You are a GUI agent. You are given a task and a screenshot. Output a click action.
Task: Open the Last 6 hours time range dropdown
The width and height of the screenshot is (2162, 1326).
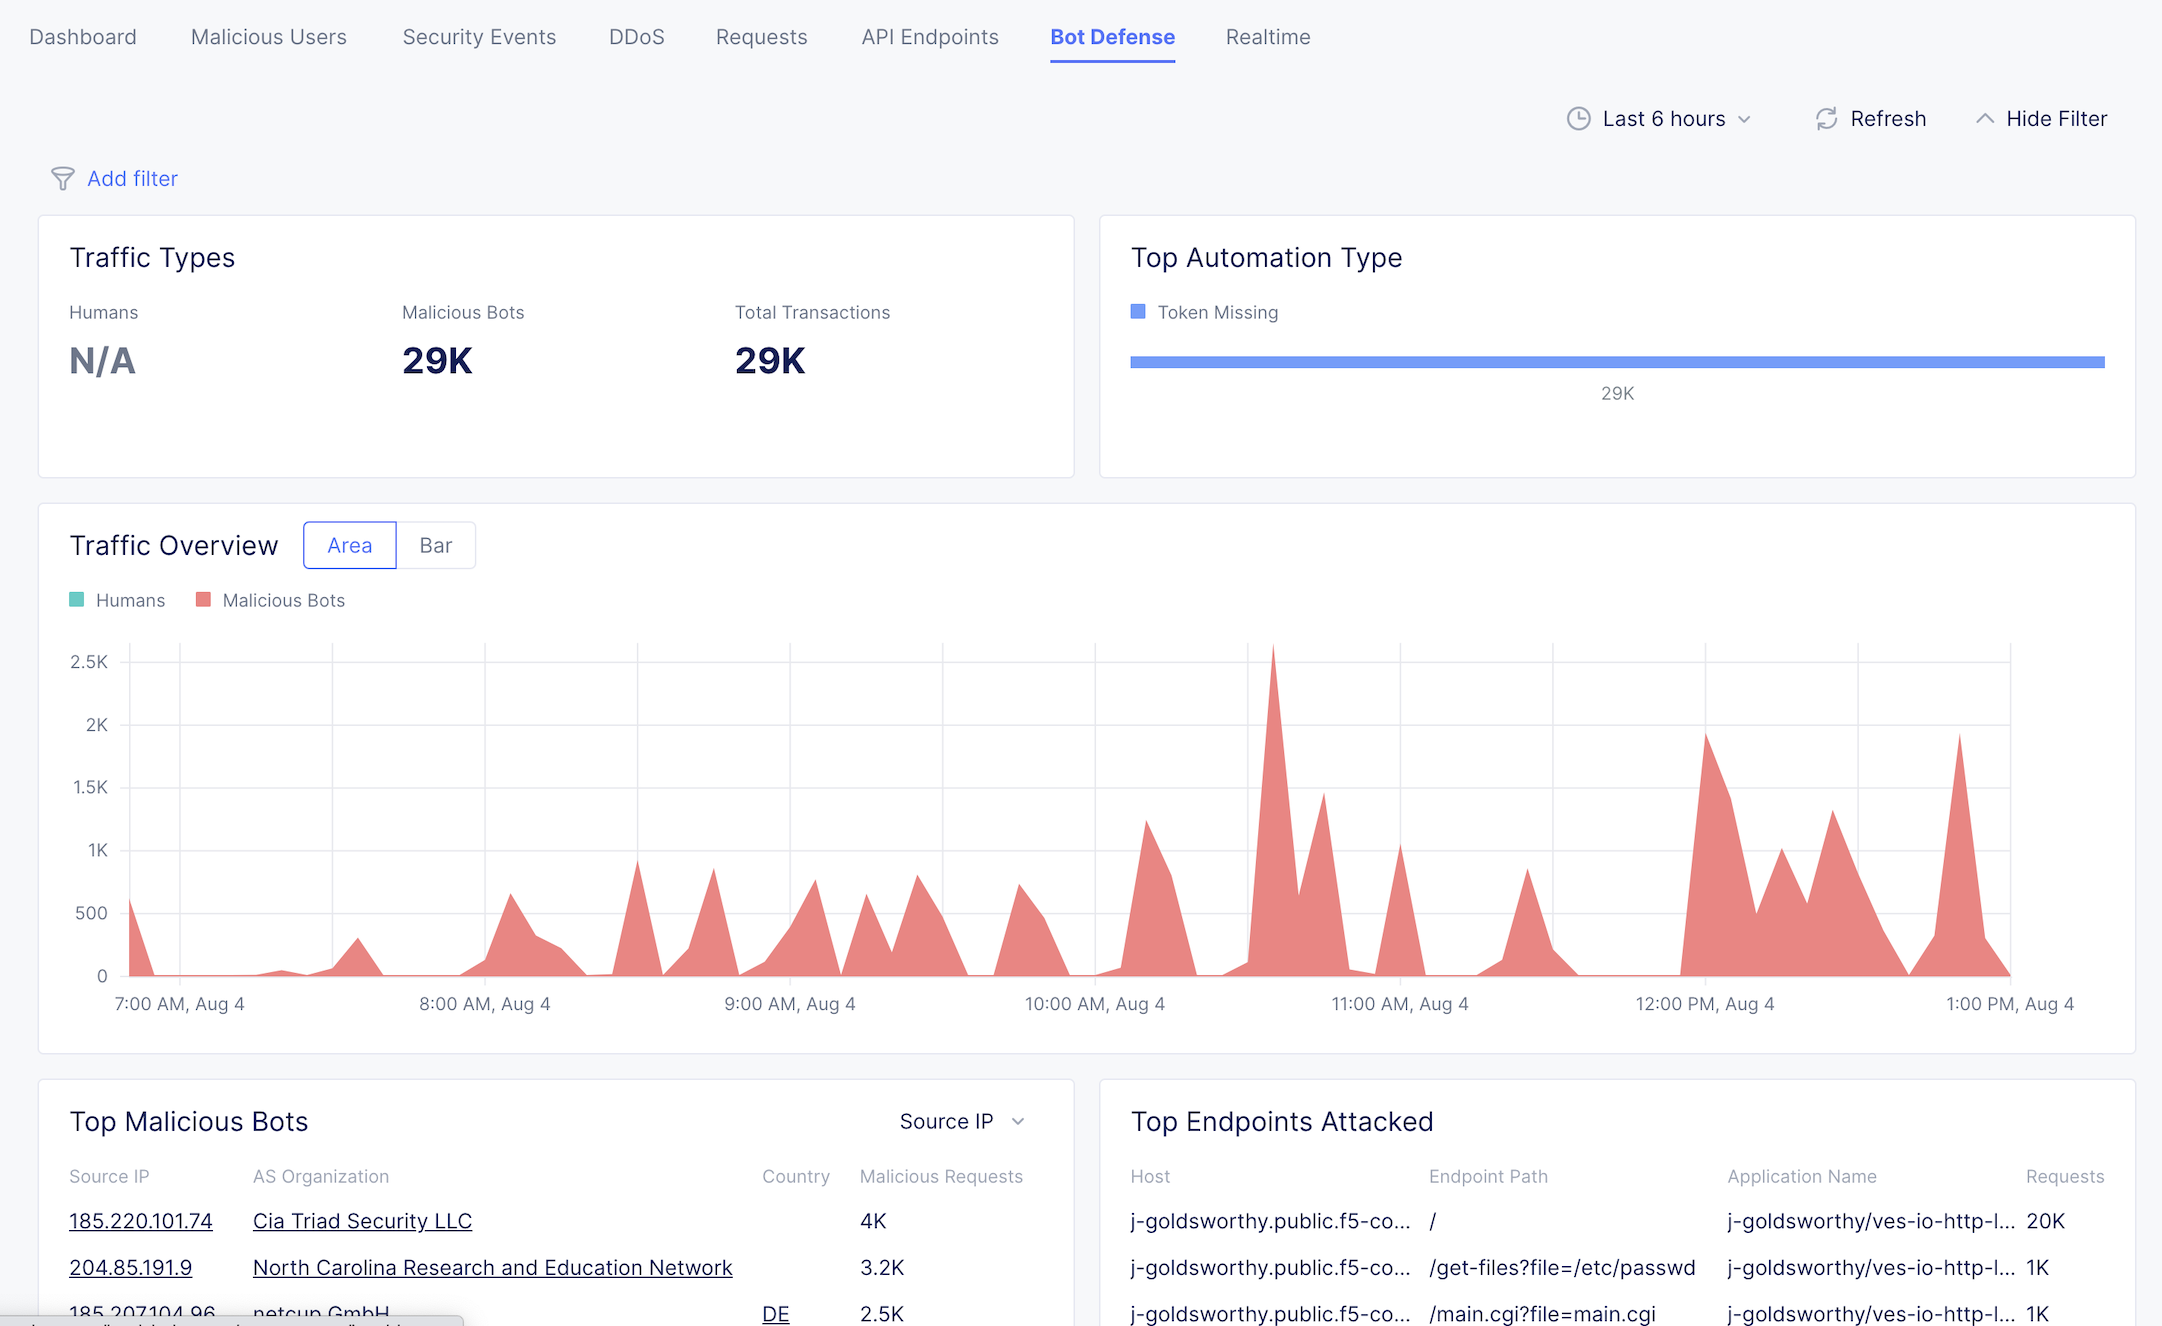click(x=1664, y=119)
